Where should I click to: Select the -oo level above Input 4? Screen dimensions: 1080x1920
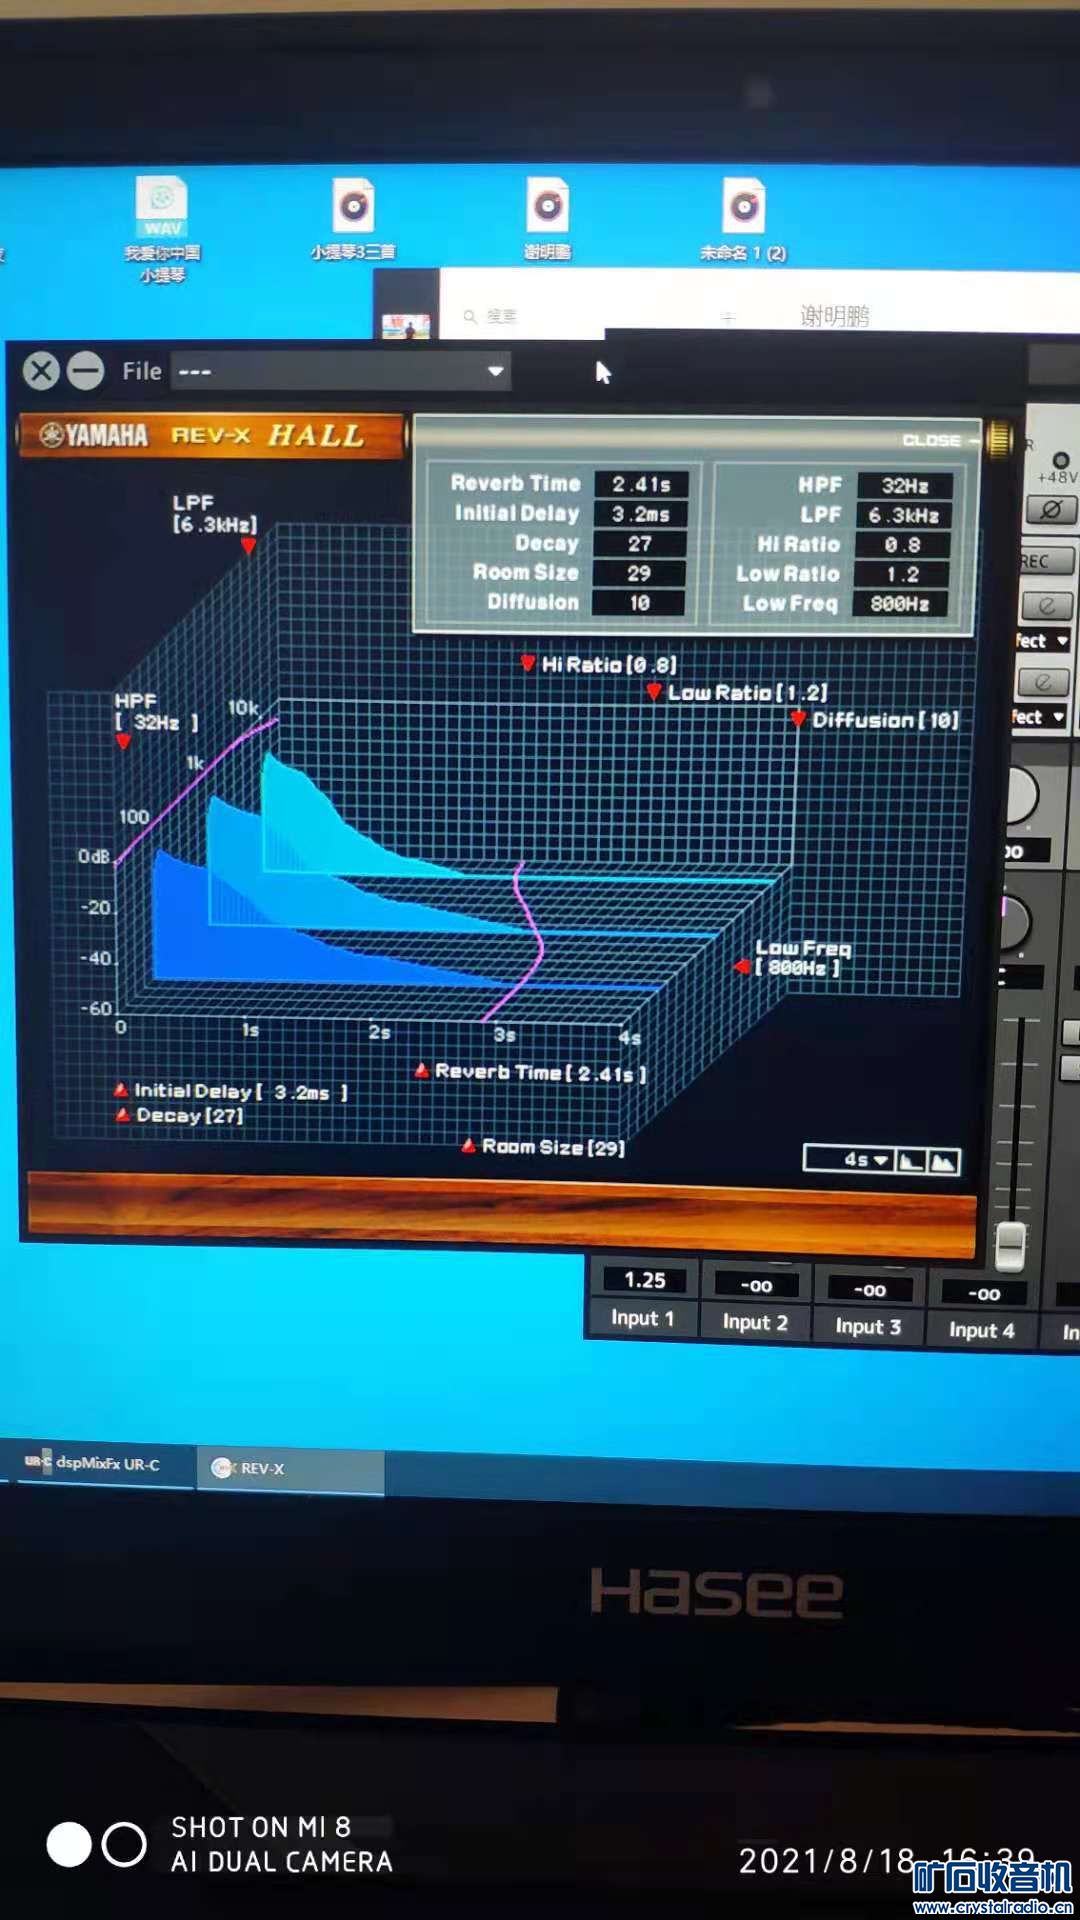(984, 1293)
